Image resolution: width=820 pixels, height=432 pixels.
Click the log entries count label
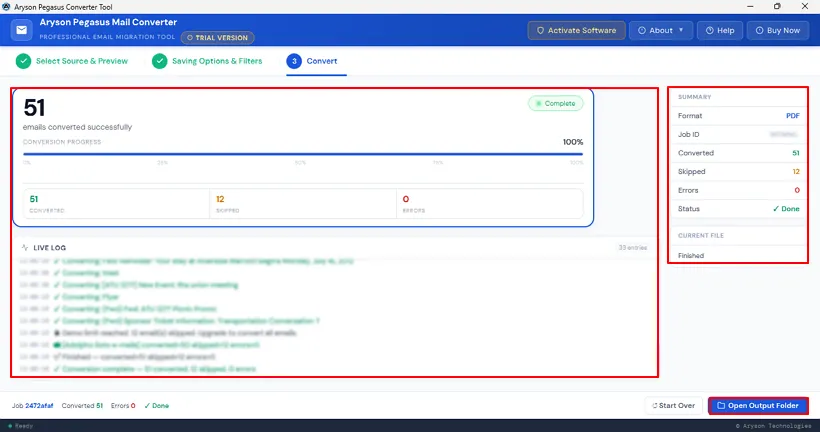[633, 247]
